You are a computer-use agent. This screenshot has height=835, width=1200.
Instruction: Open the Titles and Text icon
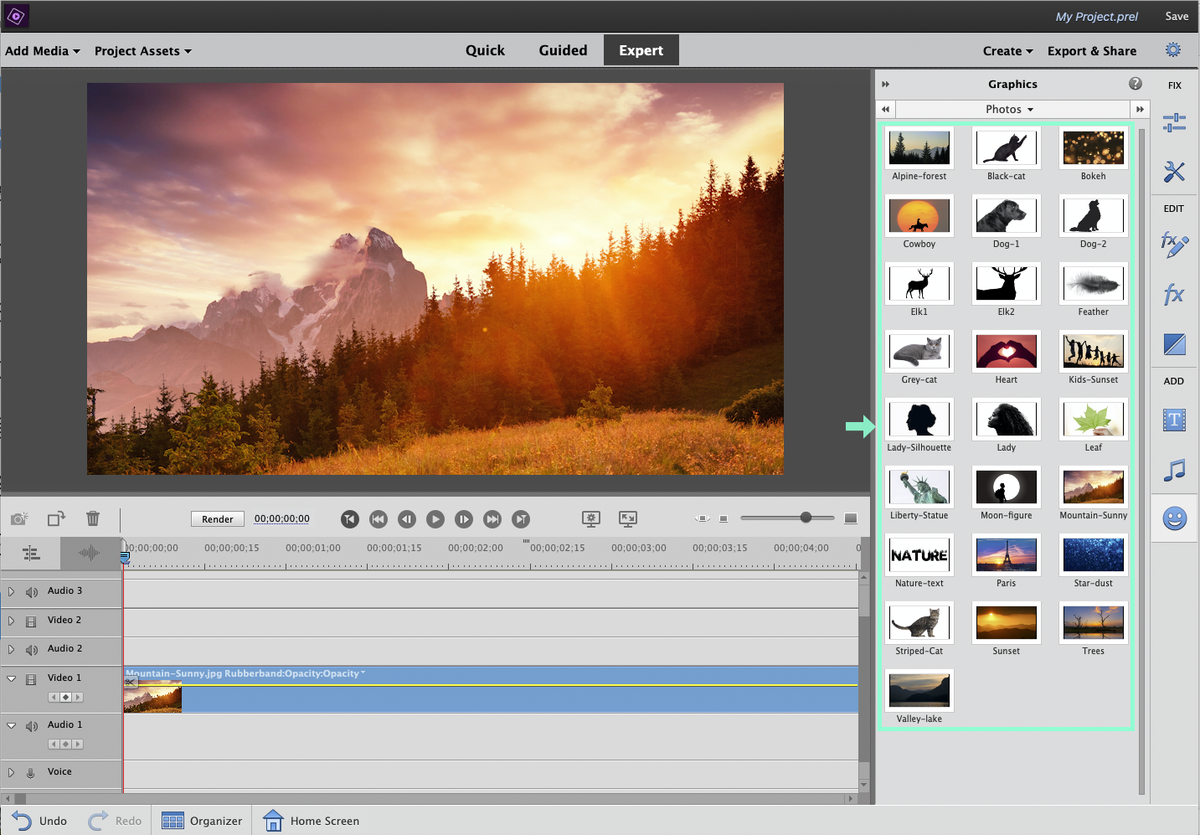point(1174,420)
